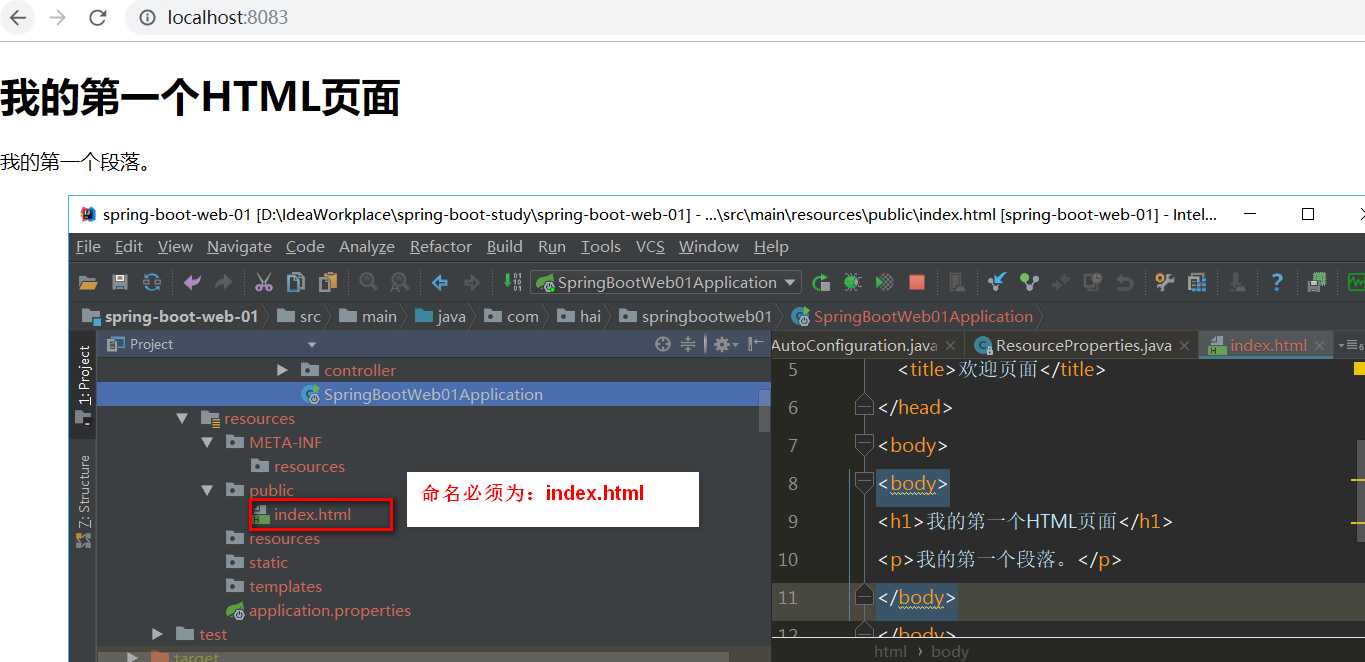Open Project panel gear settings
The width and height of the screenshot is (1365, 662).
tap(724, 344)
